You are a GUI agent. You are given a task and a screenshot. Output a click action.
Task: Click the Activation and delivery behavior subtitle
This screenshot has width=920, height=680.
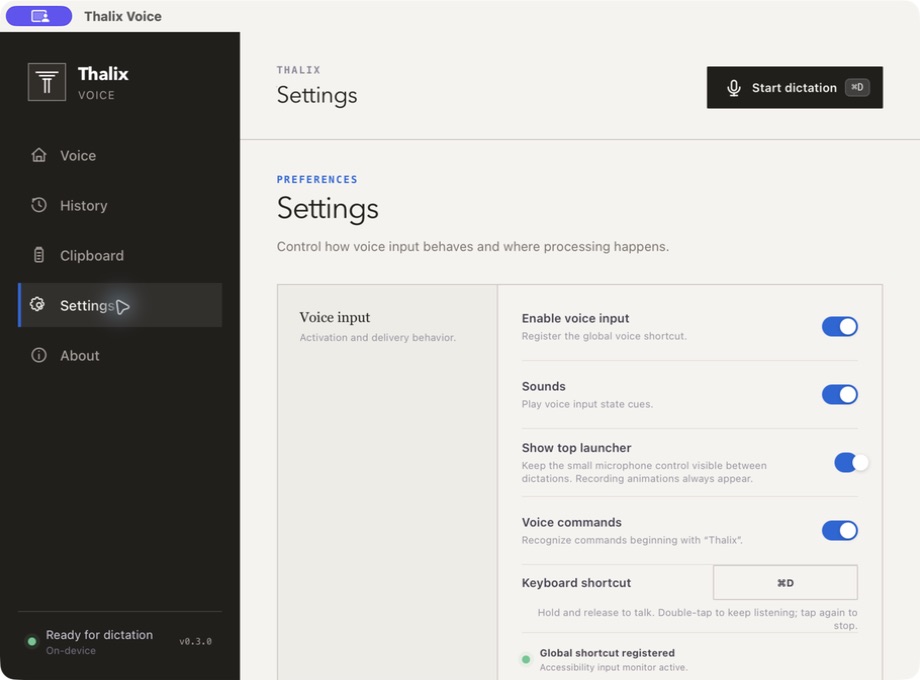pyautogui.click(x=378, y=337)
